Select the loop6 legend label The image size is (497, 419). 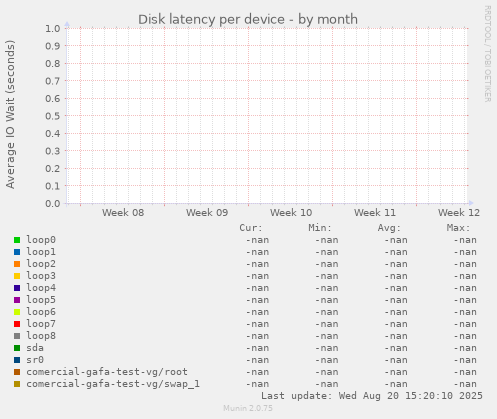tap(41, 312)
